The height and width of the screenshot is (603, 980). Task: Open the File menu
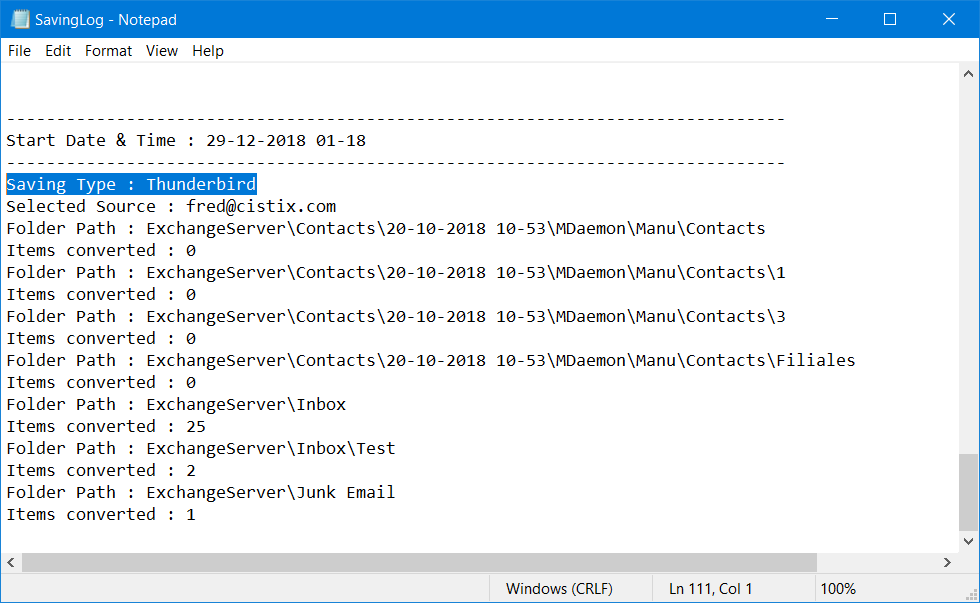(19, 51)
